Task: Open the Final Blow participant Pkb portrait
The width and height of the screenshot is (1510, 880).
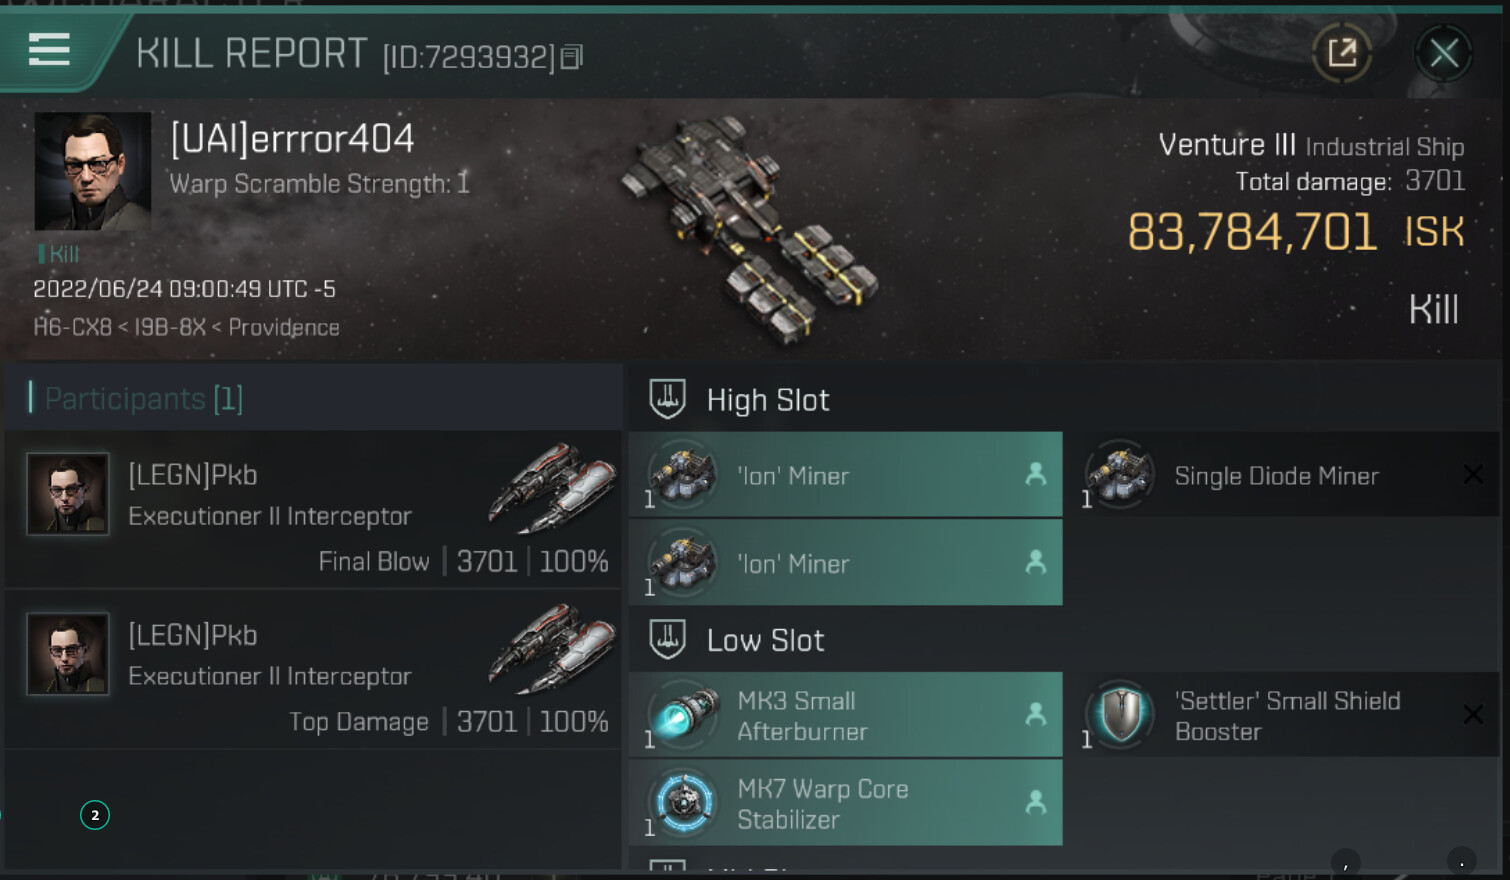Action: coord(68,494)
